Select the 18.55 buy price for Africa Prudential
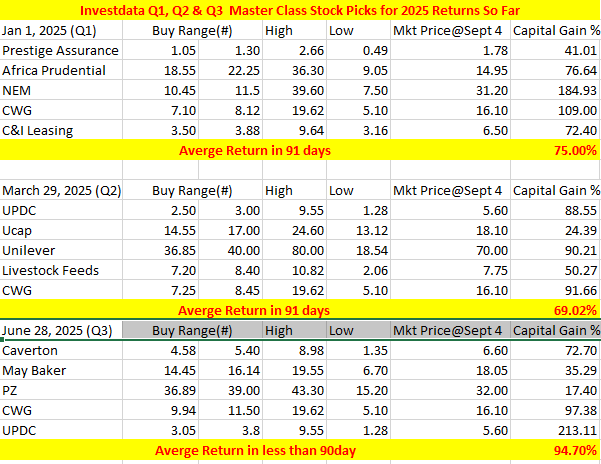 tap(161, 70)
